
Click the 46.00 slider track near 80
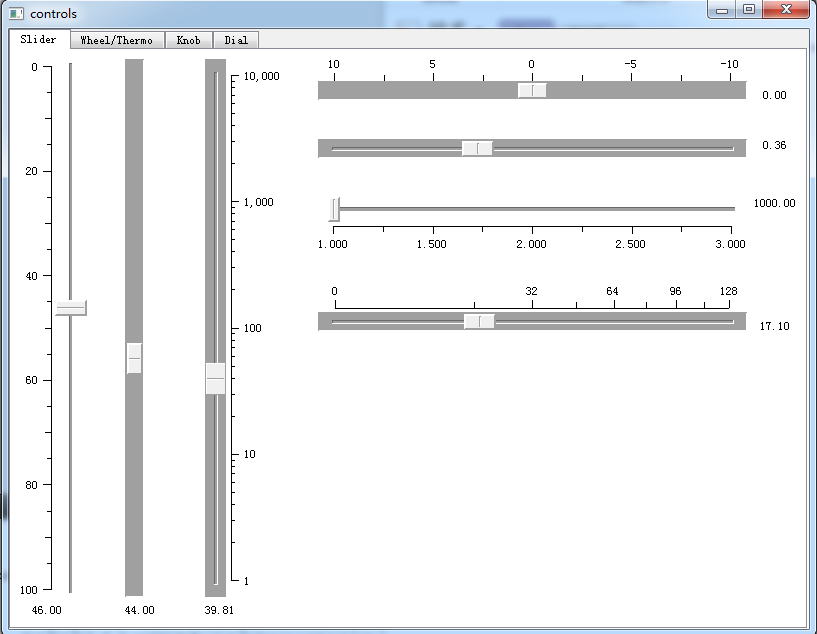point(71,484)
